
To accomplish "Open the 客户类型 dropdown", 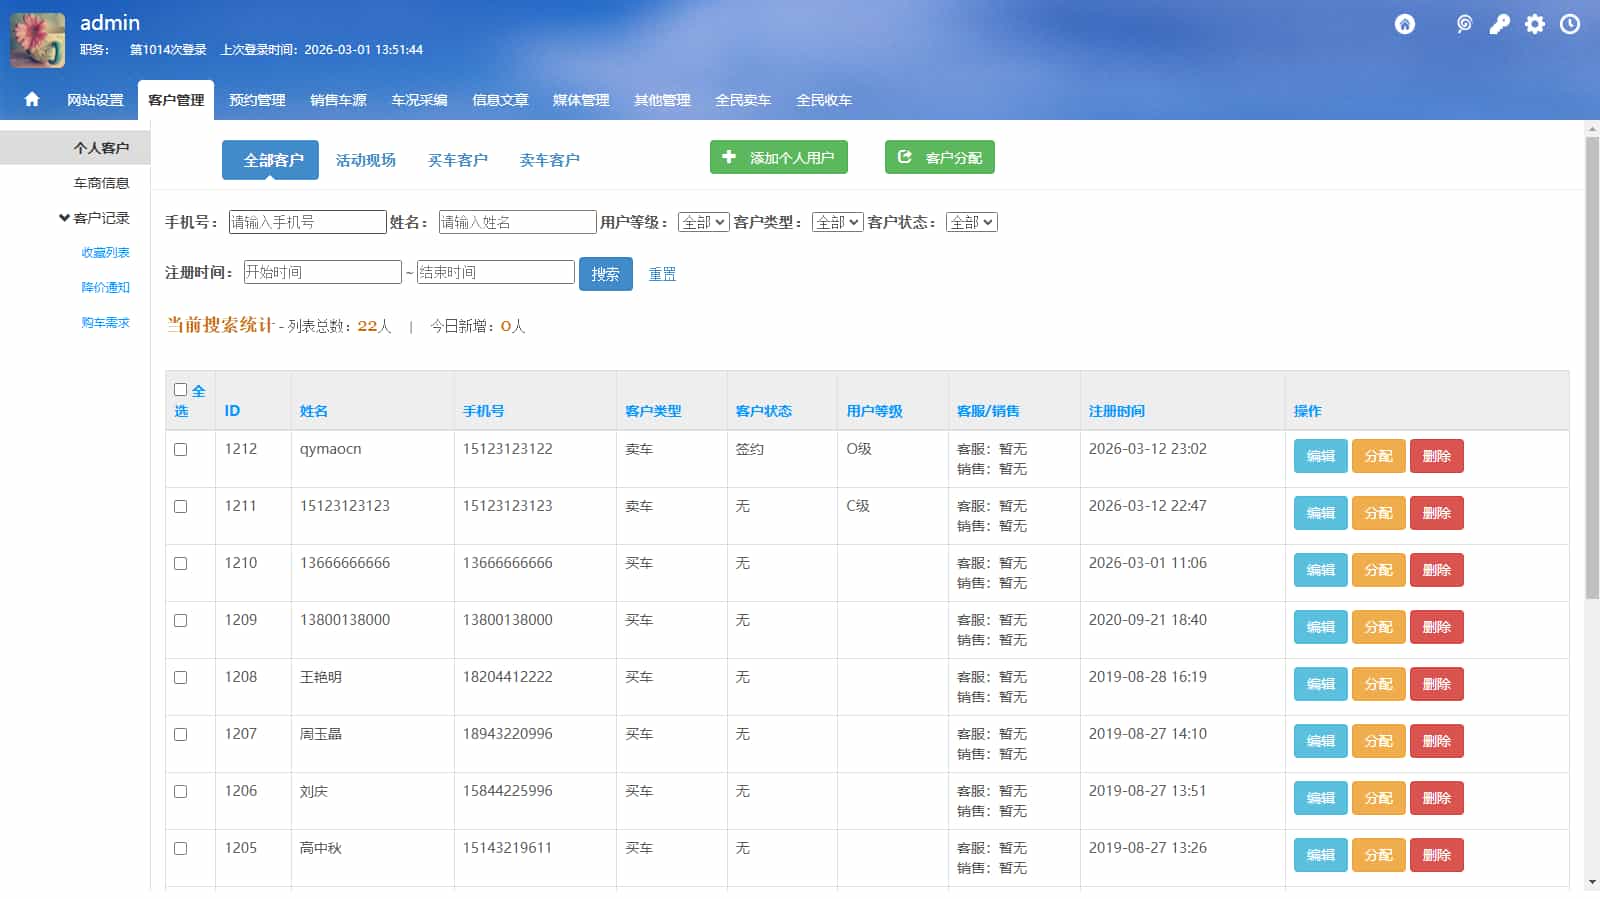I will coord(837,222).
